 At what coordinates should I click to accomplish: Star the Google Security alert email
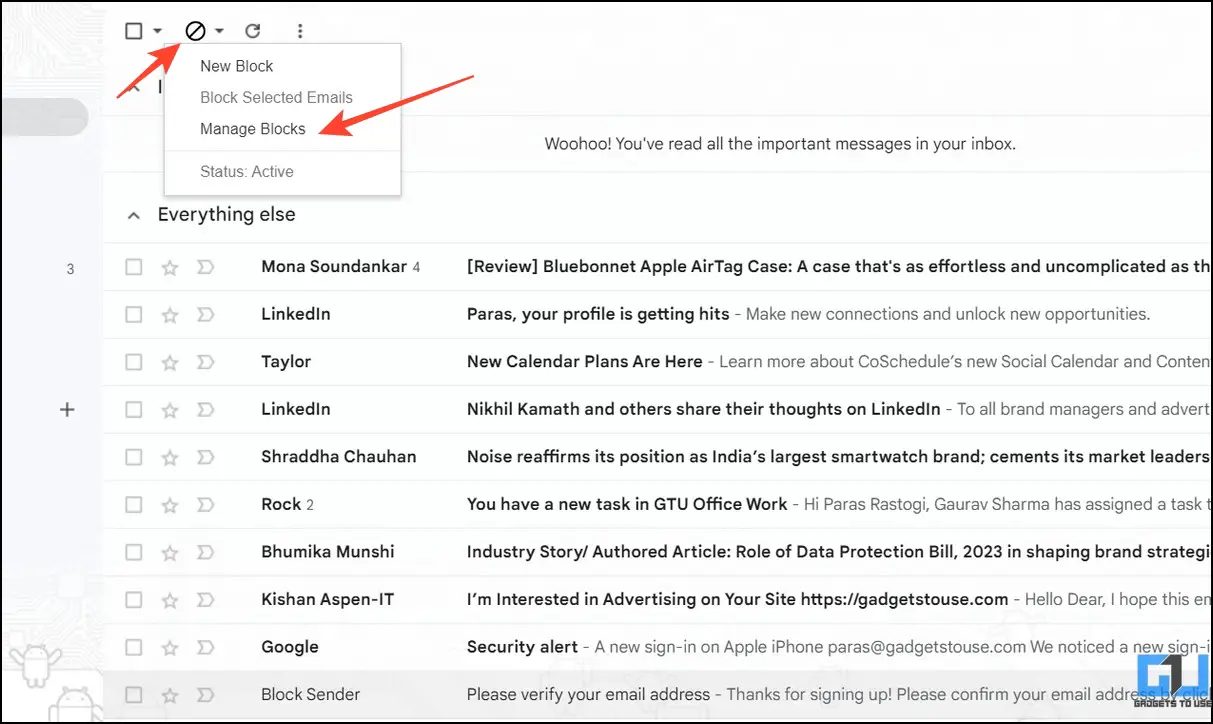(x=170, y=647)
